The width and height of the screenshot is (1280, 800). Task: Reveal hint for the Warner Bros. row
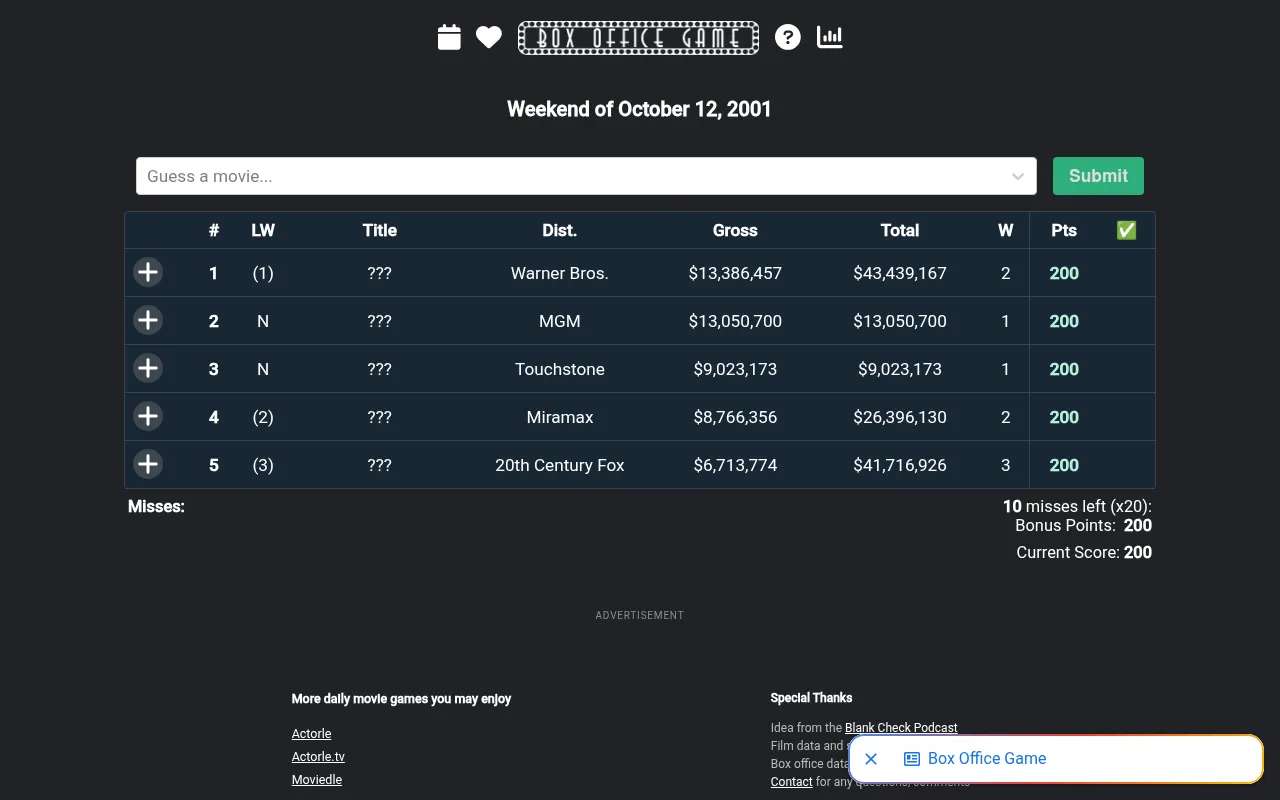(x=148, y=272)
